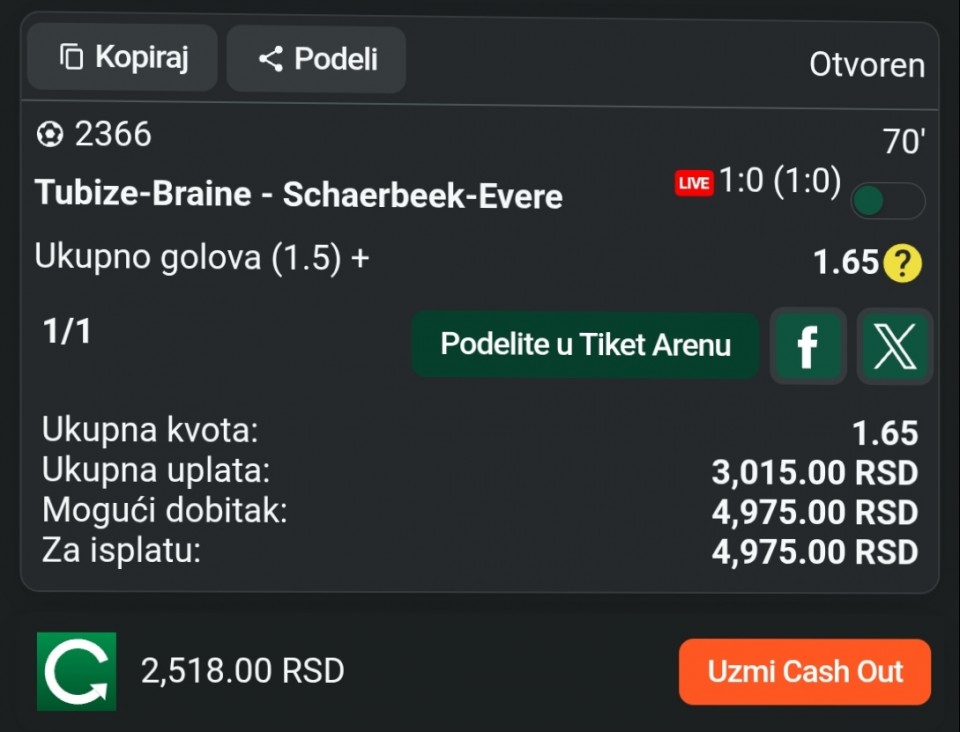The image size is (960, 732).
Task: Click the red LIVE badge
Action: point(693,183)
